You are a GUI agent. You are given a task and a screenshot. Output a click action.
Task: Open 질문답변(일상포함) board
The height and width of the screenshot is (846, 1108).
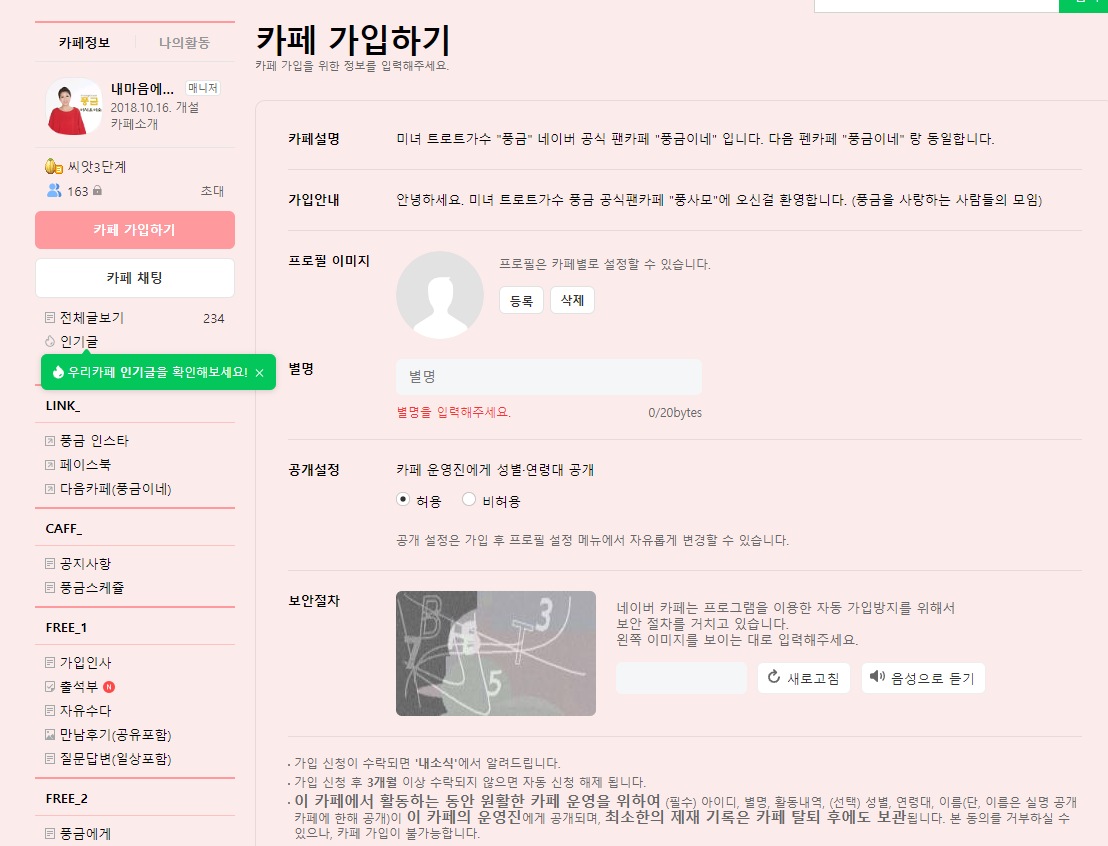click(x=116, y=759)
